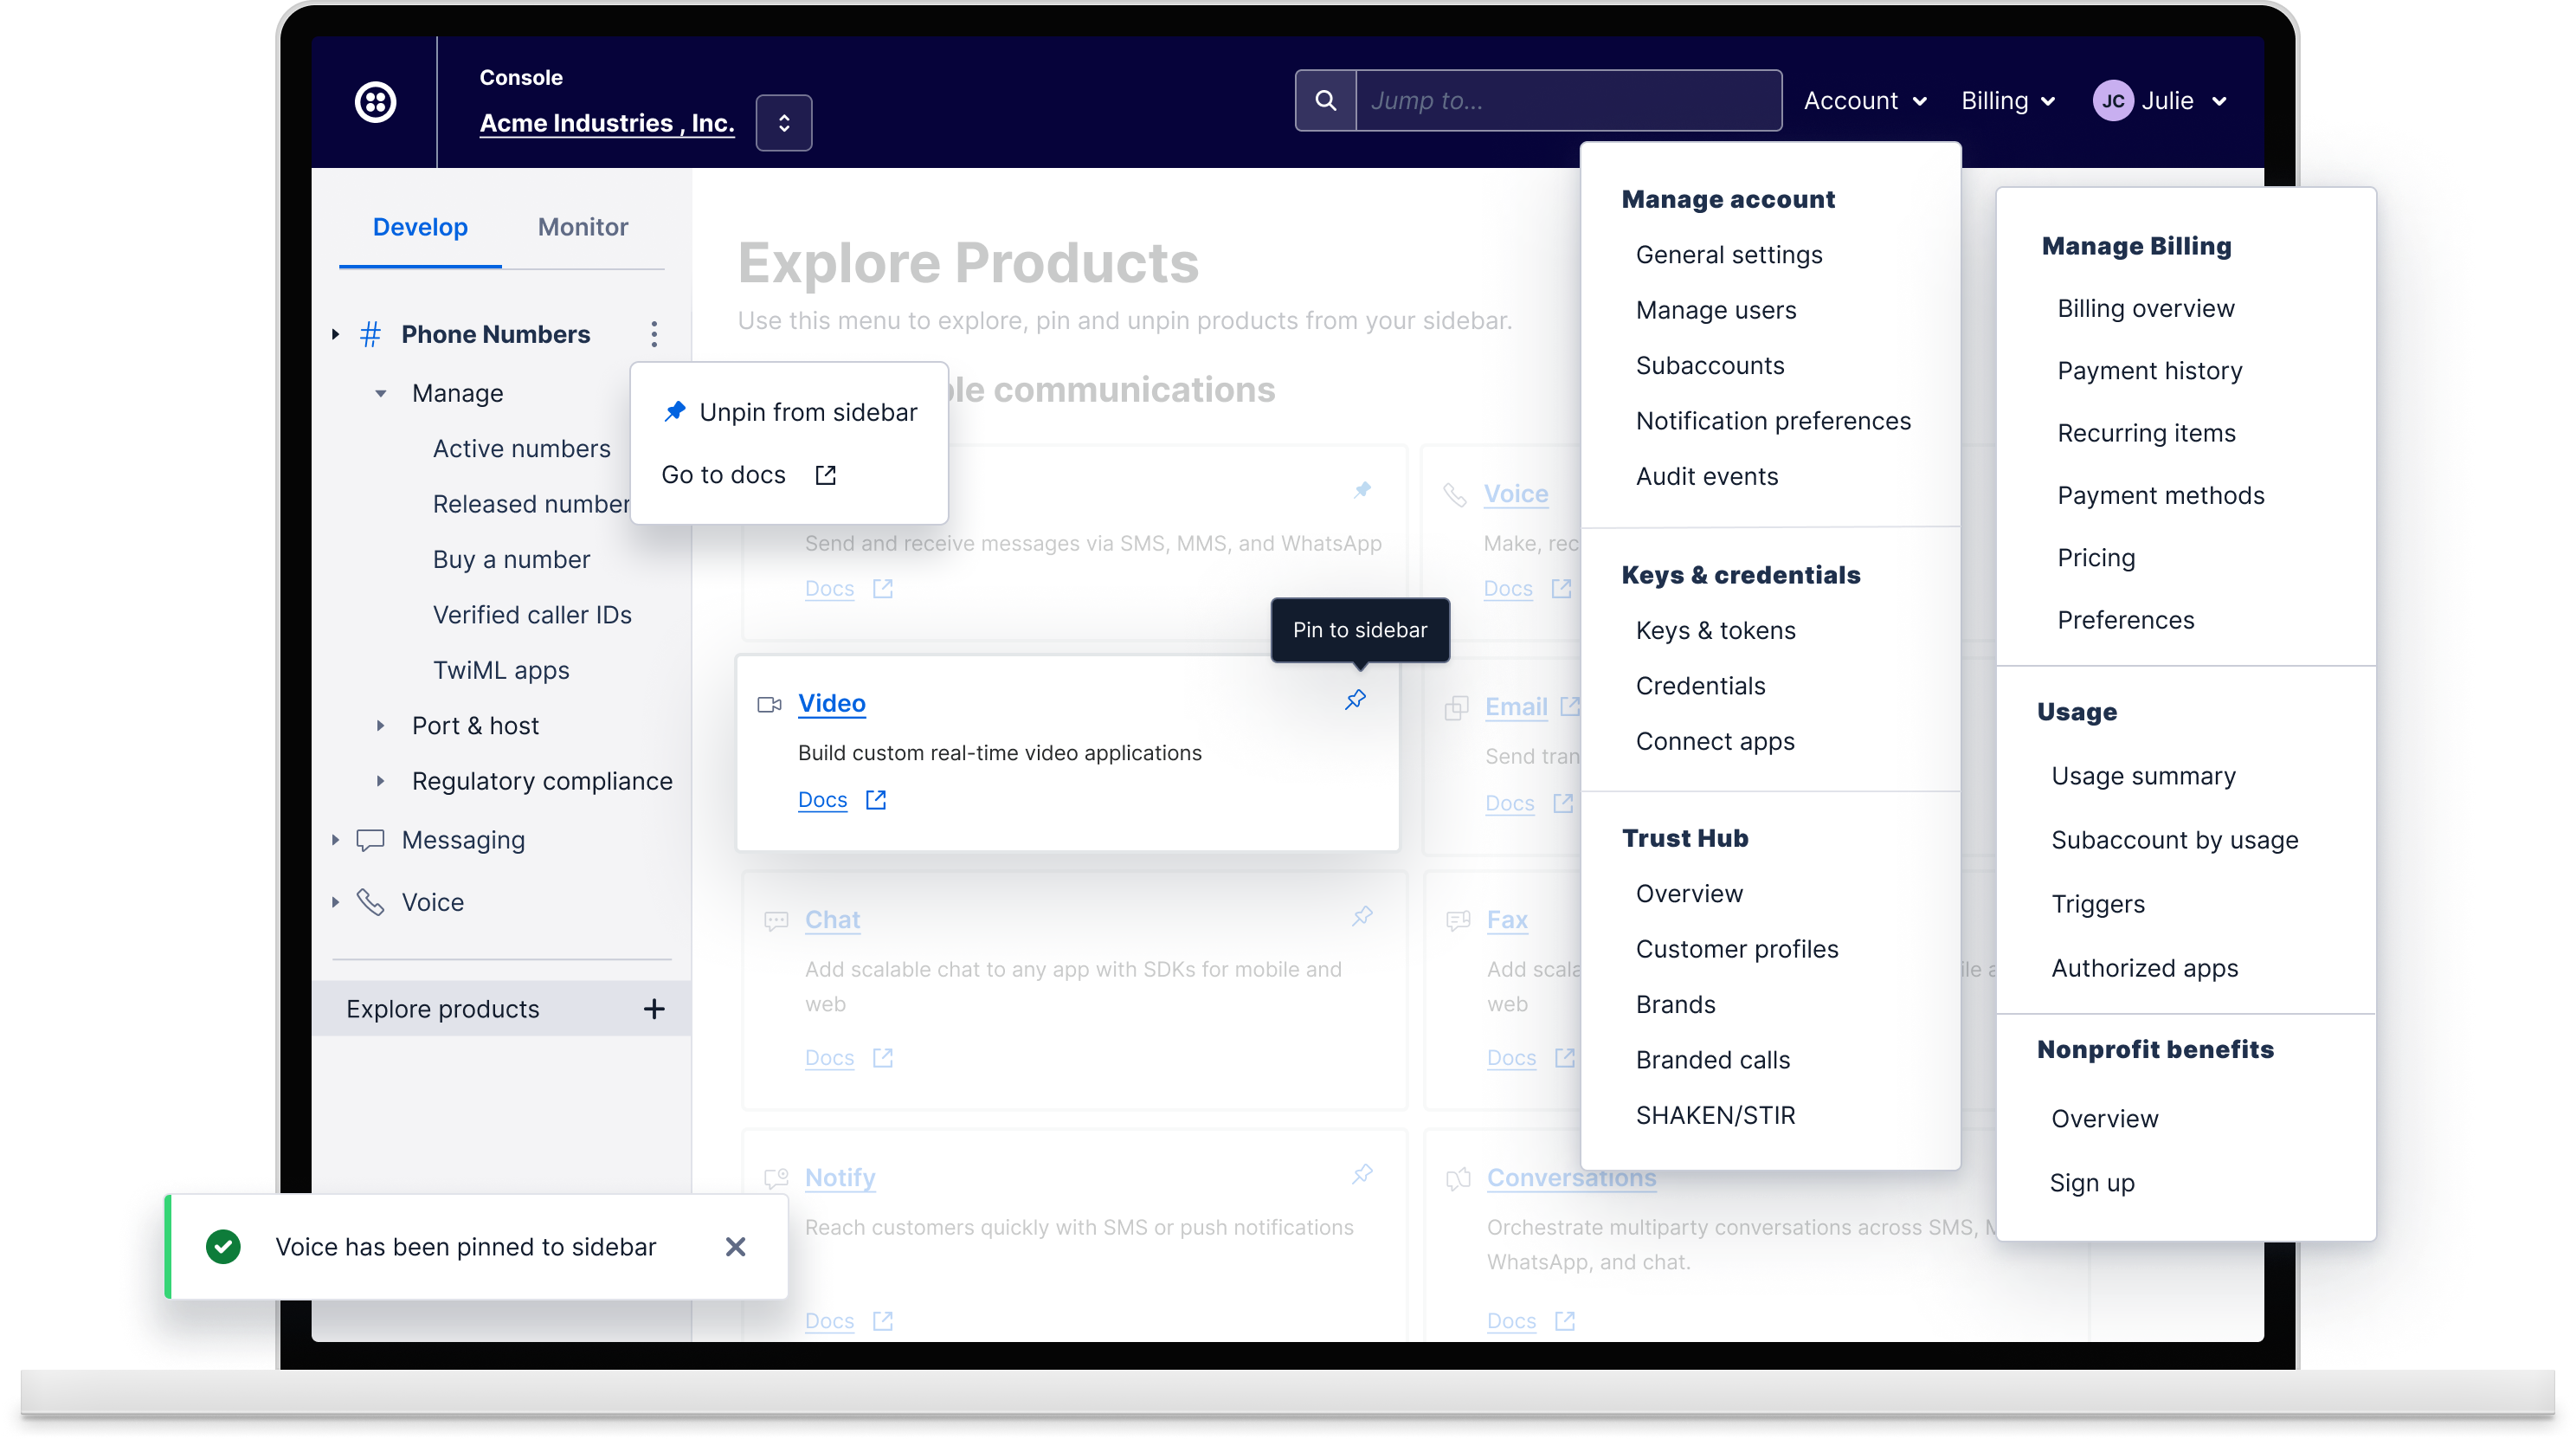
Task: Click the Voice sidebar icon
Action: point(370,901)
